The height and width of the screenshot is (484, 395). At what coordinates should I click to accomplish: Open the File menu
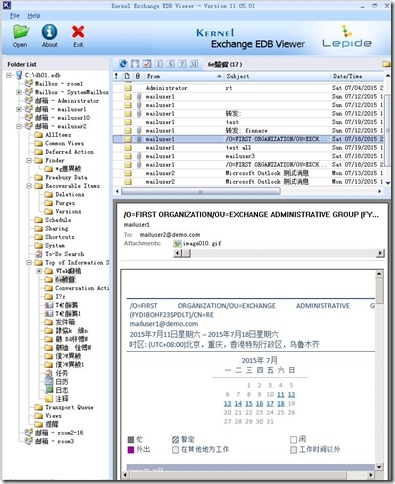[x=15, y=16]
